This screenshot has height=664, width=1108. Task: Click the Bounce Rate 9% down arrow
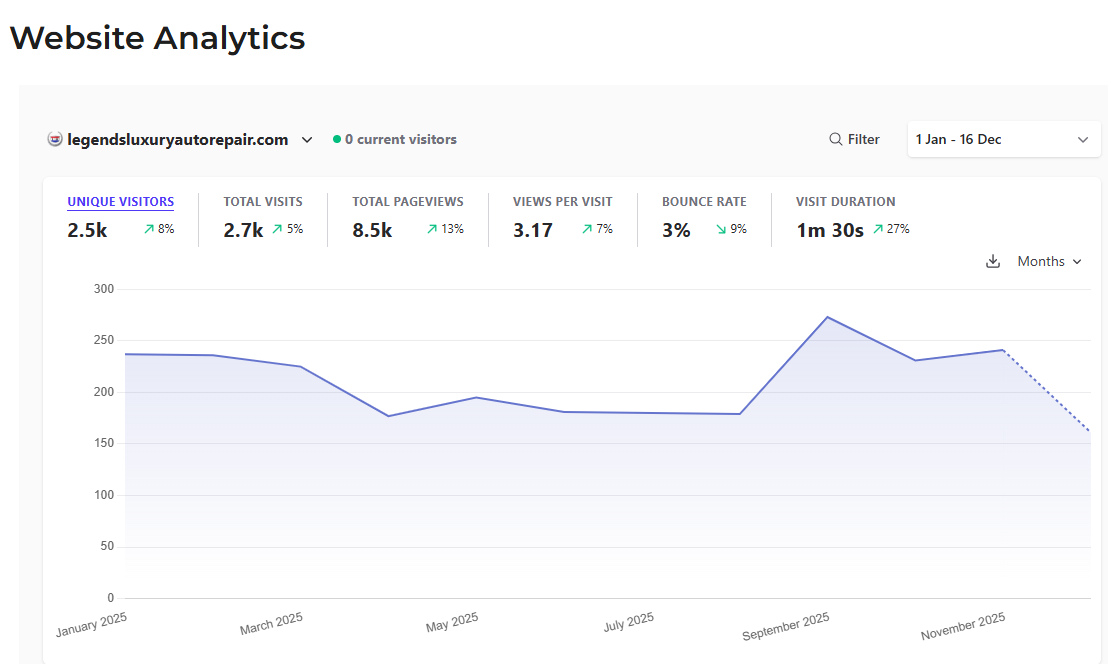click(721, 229)
